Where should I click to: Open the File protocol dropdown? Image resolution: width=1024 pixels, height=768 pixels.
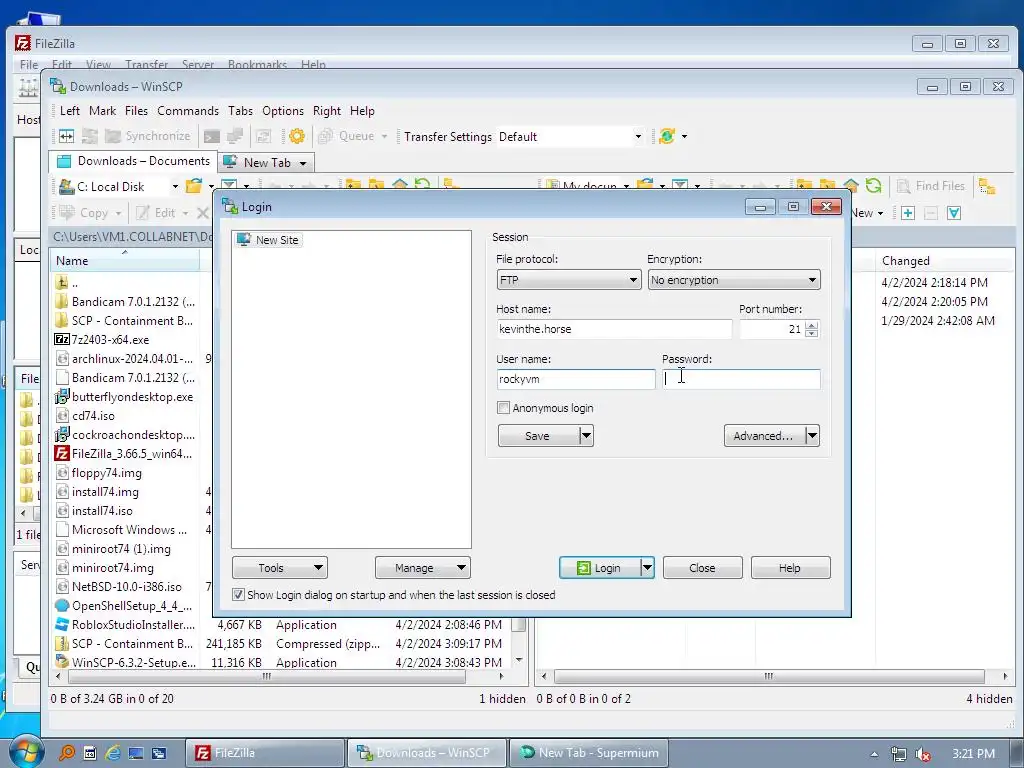click(568, 280)
